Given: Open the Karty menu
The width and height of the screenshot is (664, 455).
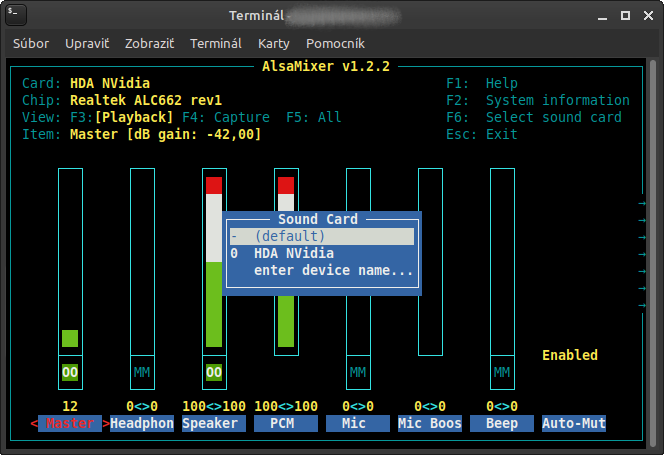Looking at the screenshot, I should point(273,44).
